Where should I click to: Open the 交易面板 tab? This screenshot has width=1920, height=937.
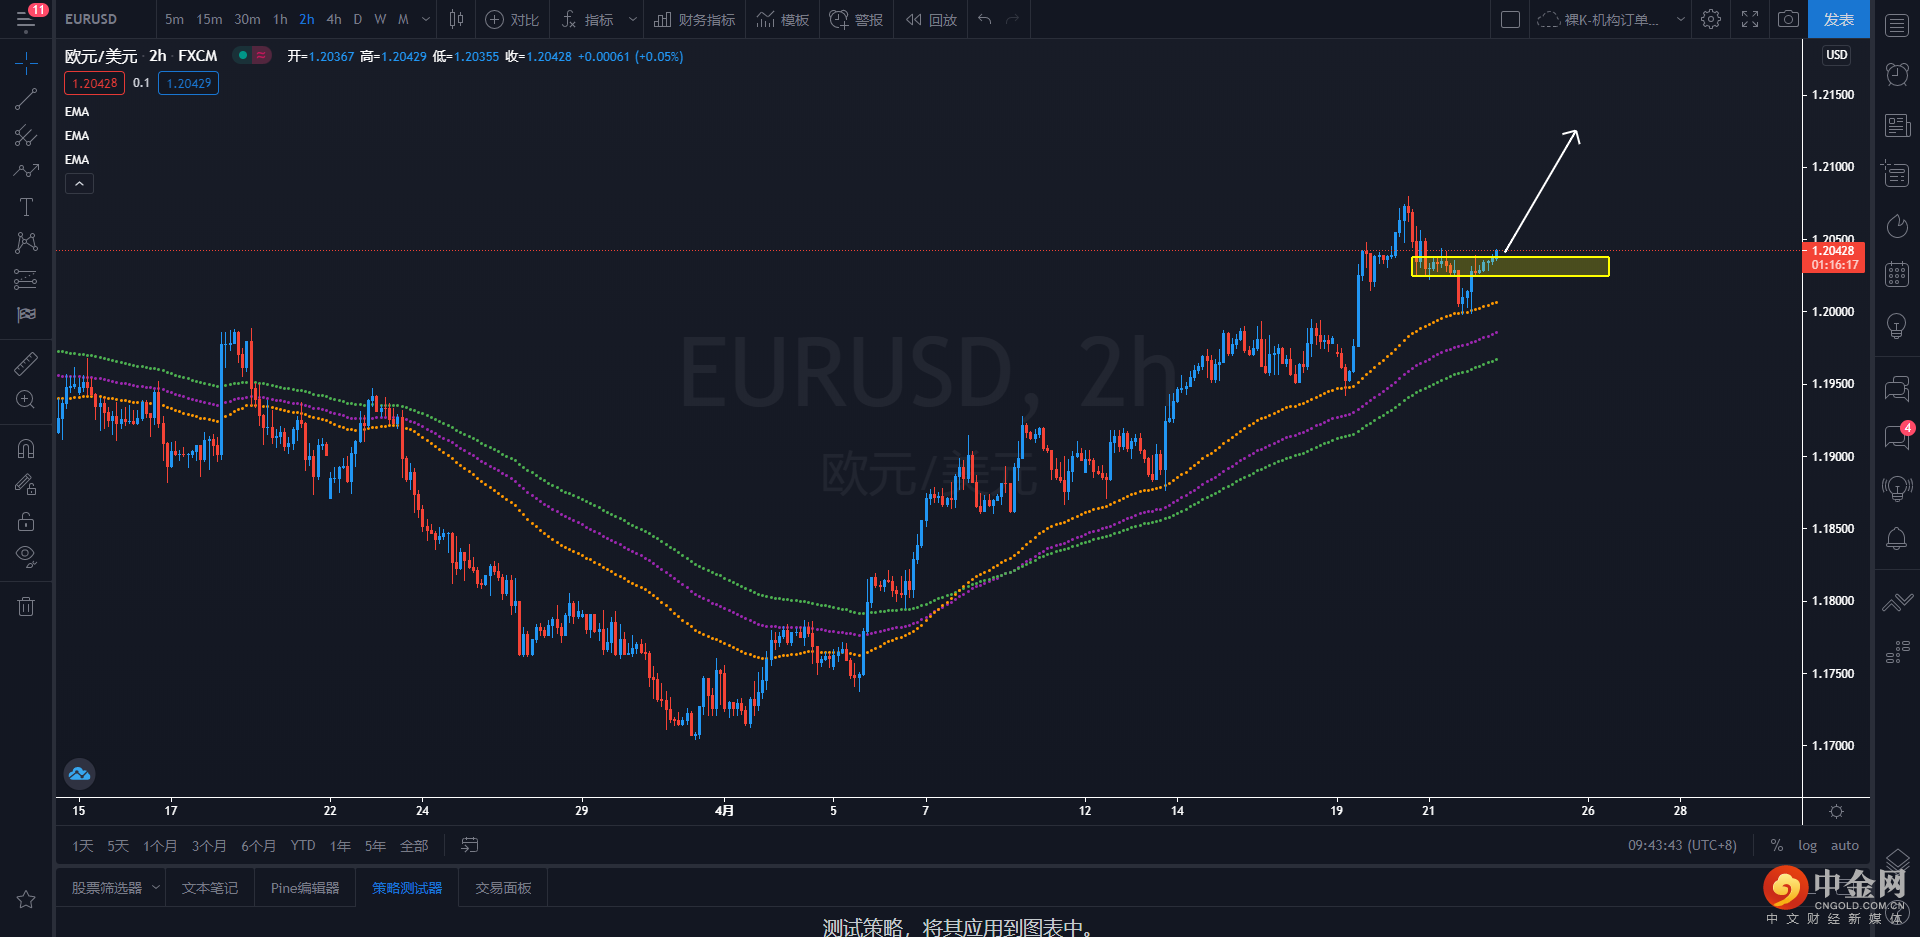tap(503, 888)
